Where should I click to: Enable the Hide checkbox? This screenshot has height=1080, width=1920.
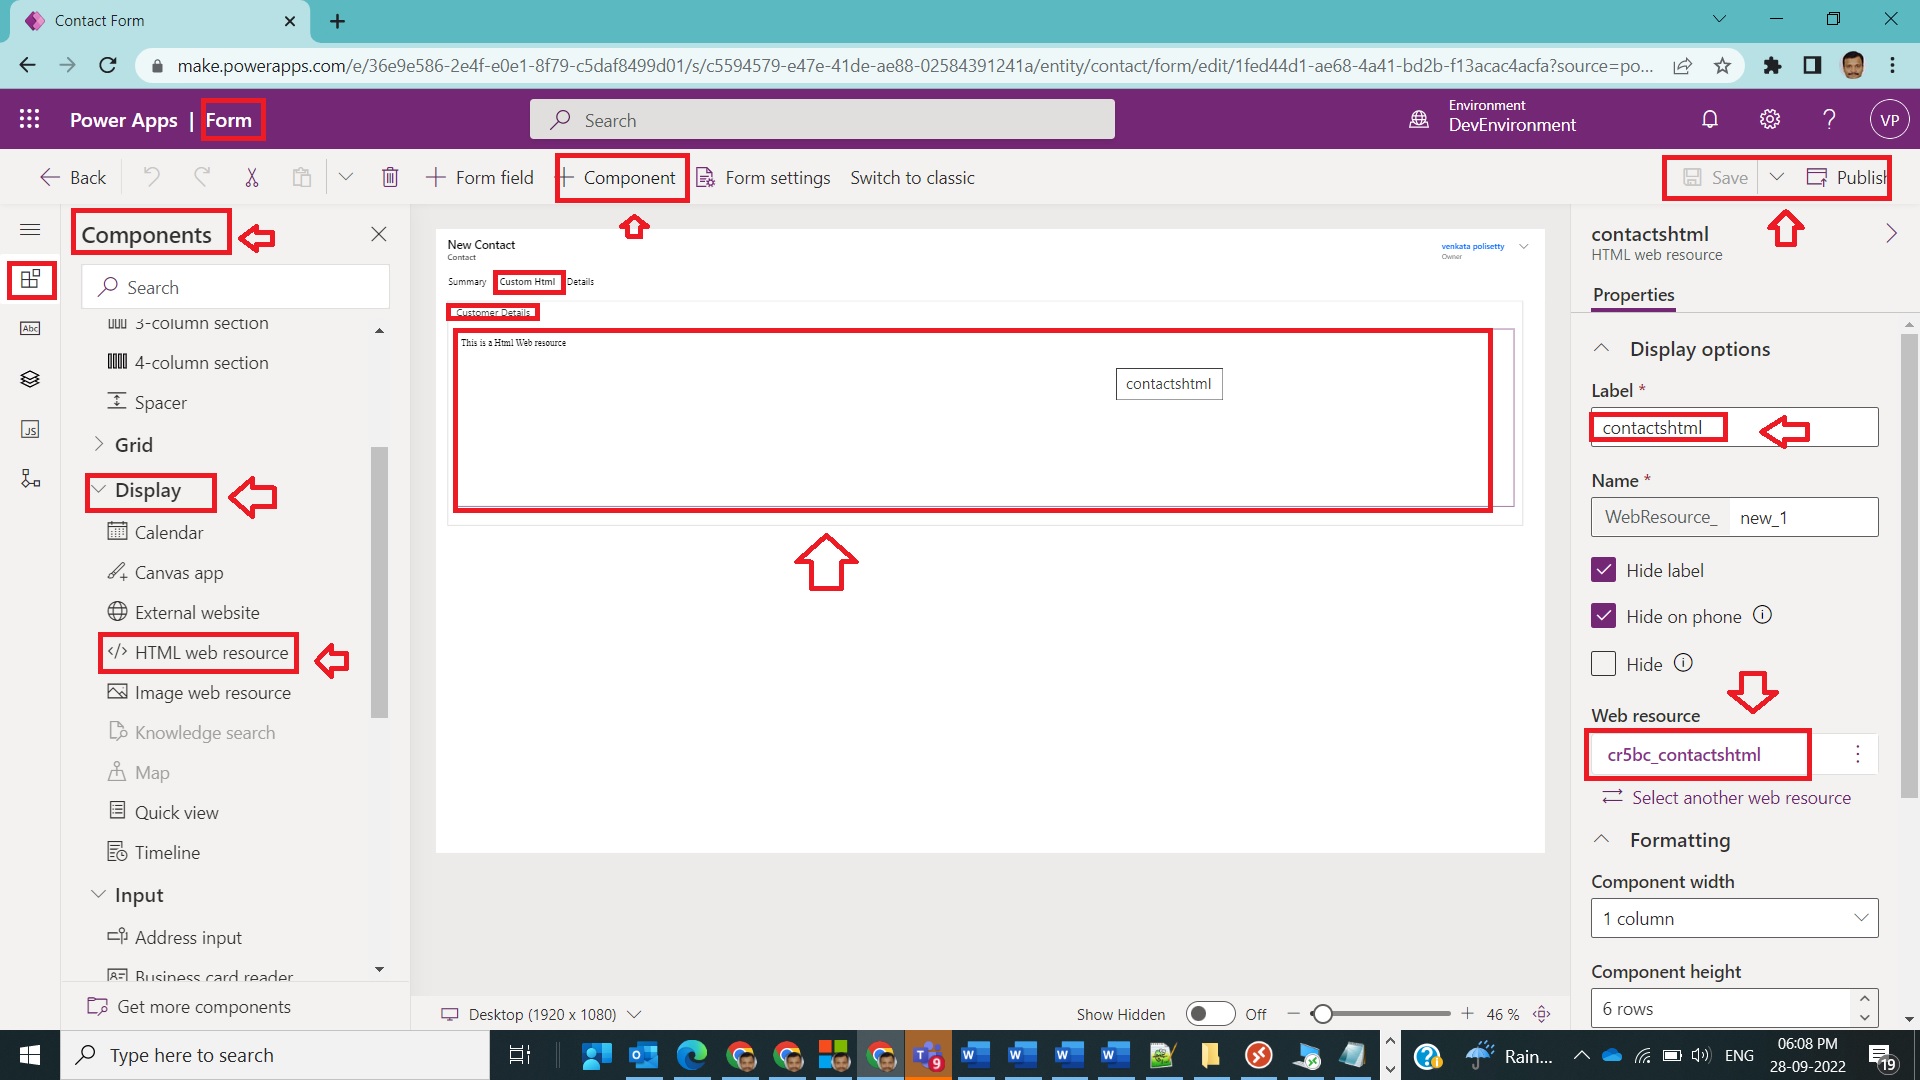pyautogui.click(x=1604, y=663)
